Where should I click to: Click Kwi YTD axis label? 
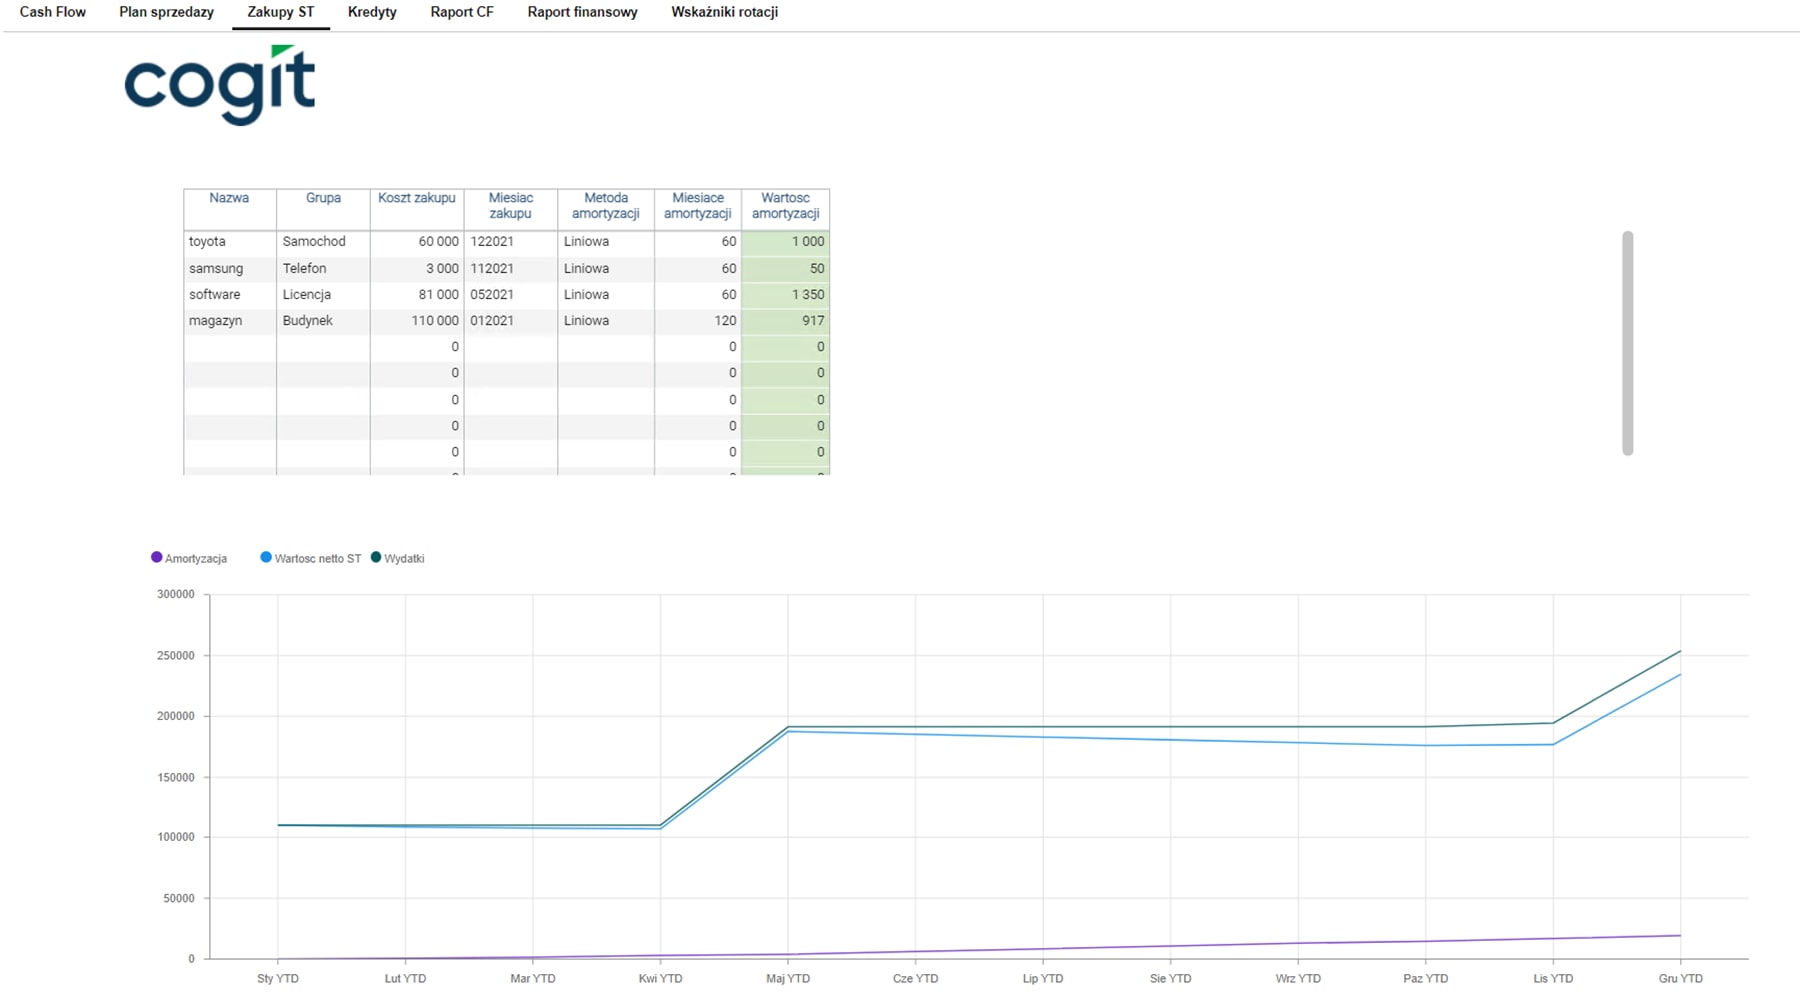pos(660,978)
